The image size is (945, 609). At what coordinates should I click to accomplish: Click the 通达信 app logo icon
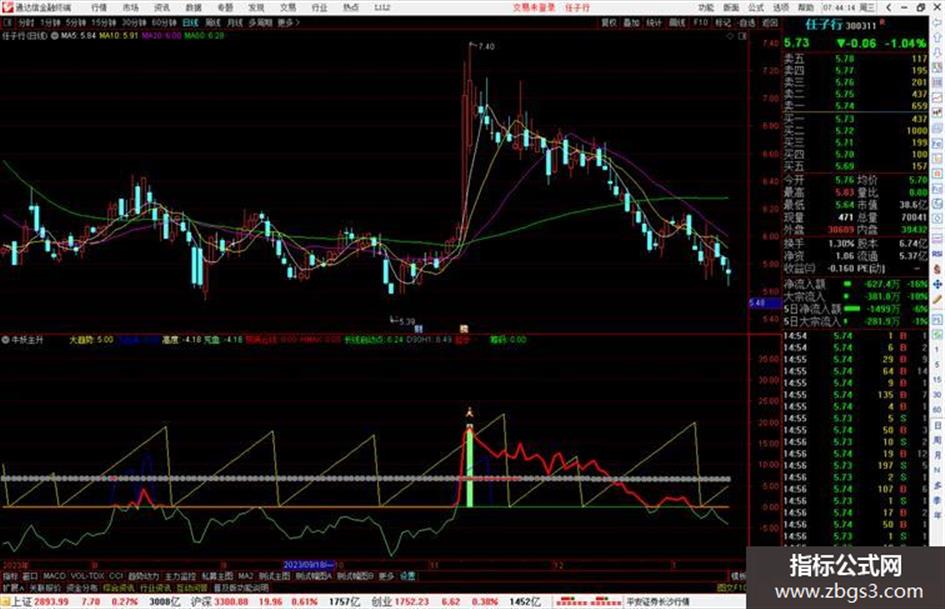pyautogui.click(x=7, y=8)
